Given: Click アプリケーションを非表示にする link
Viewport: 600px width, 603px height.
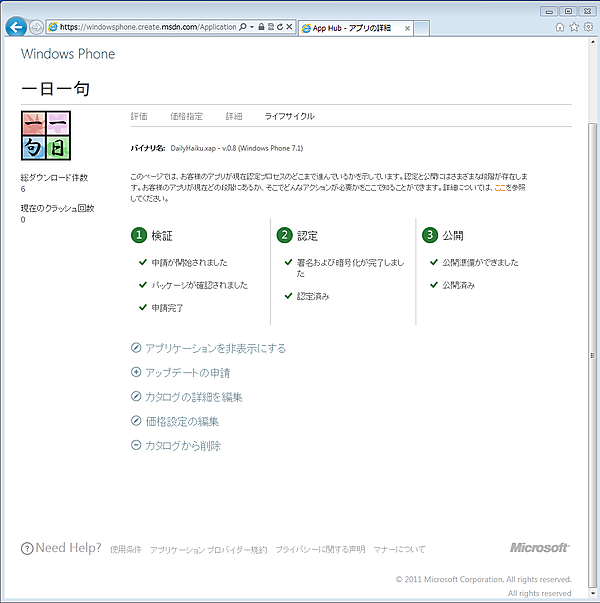Looking at the screenshot, I should click(x=216, y=348).
